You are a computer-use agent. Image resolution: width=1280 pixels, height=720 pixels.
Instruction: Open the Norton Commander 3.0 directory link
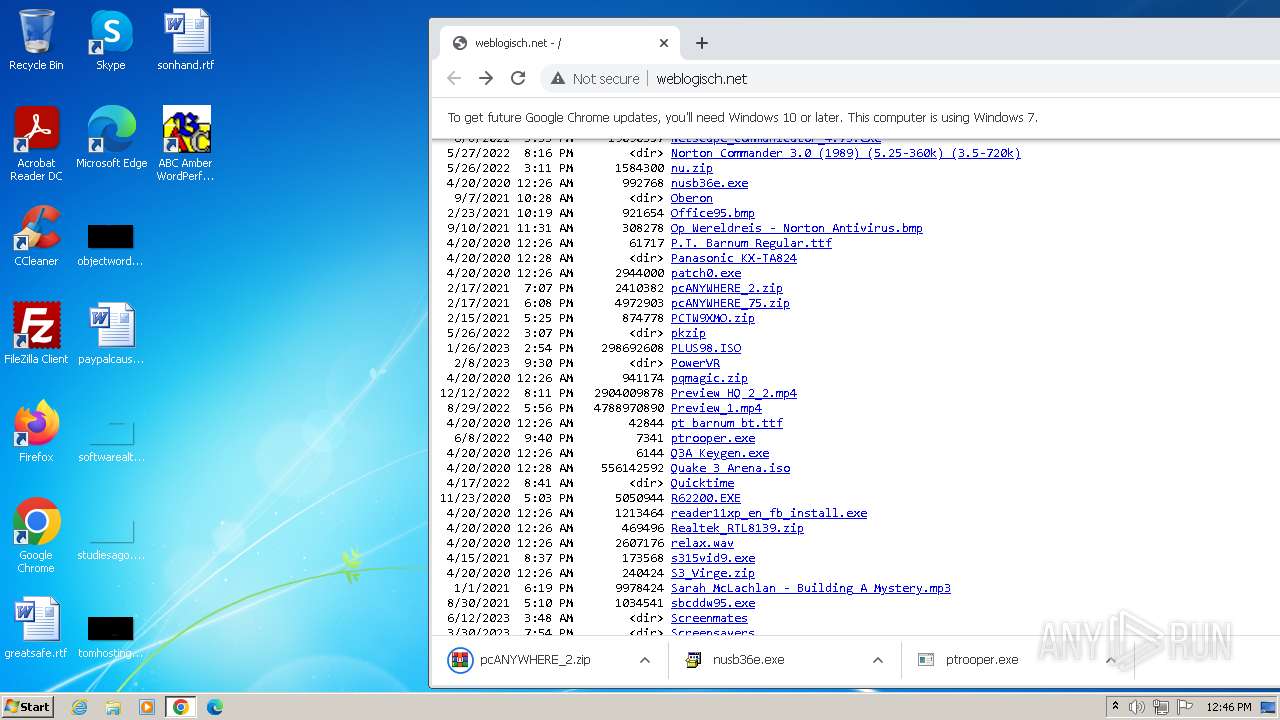(845, 153)
